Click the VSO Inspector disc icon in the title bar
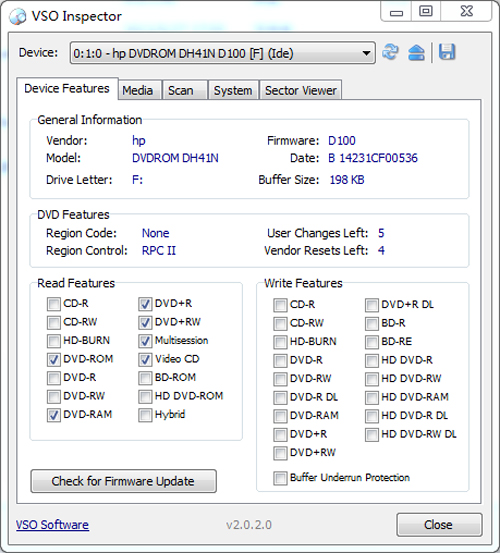This screenshot has height=553, width=500. [18, 16]
